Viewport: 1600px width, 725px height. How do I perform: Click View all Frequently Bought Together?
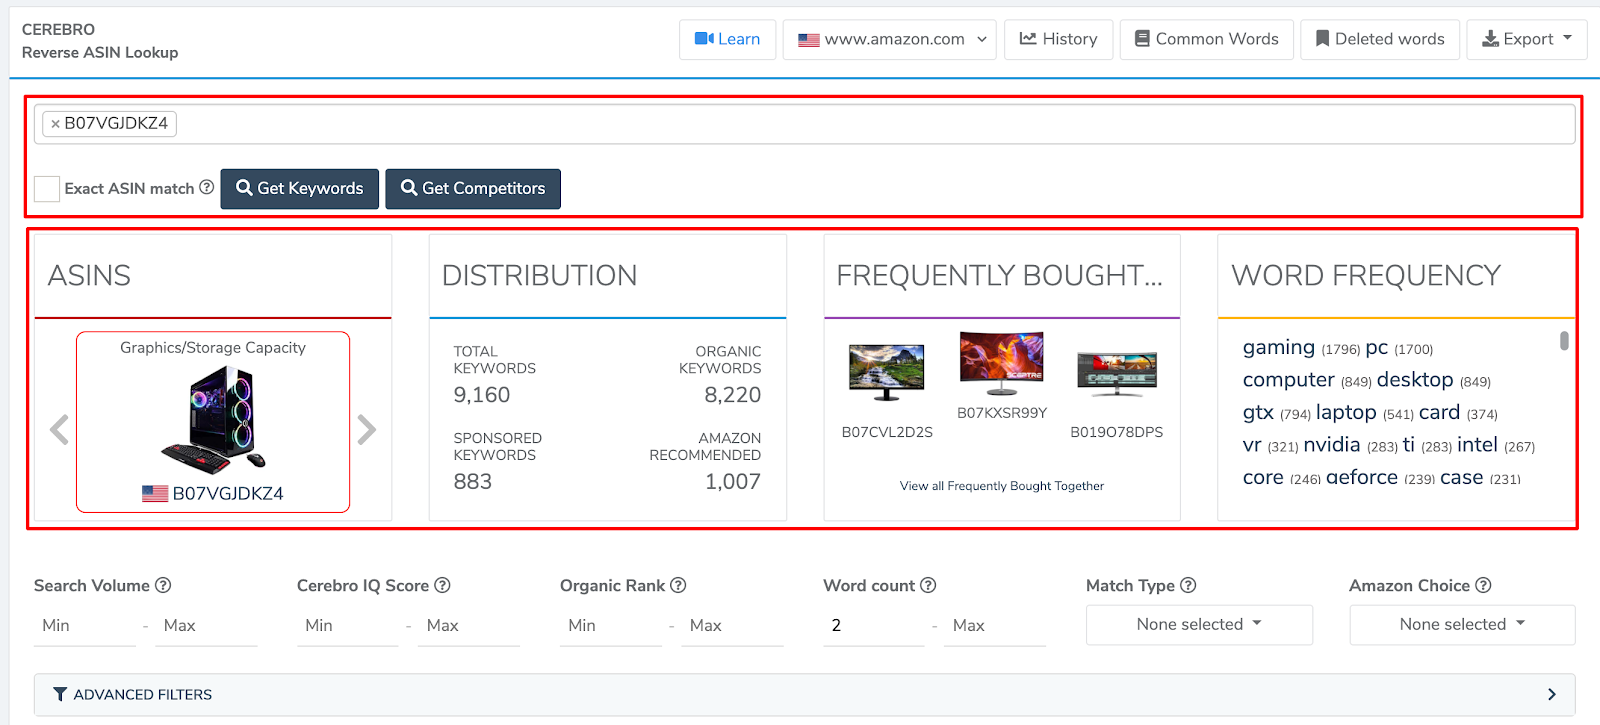1002,486
